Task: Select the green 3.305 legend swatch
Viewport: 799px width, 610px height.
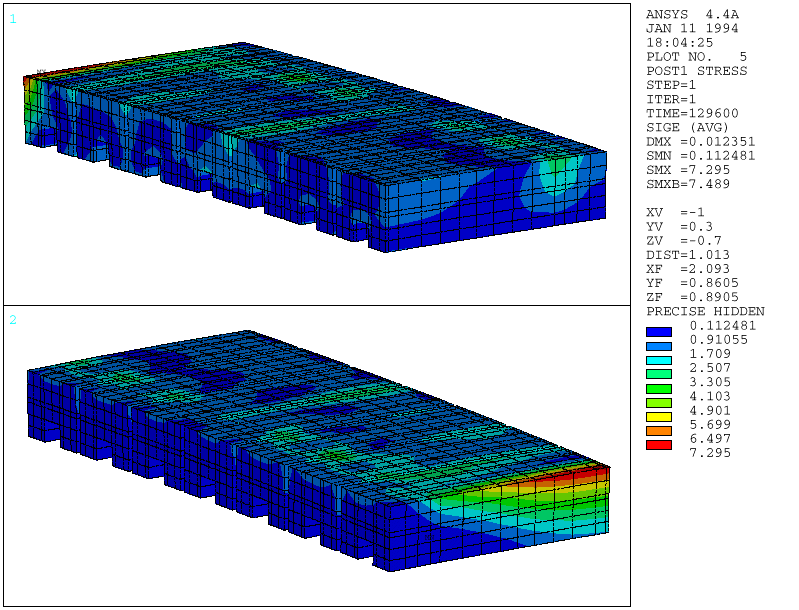Action: click(659, 387)
